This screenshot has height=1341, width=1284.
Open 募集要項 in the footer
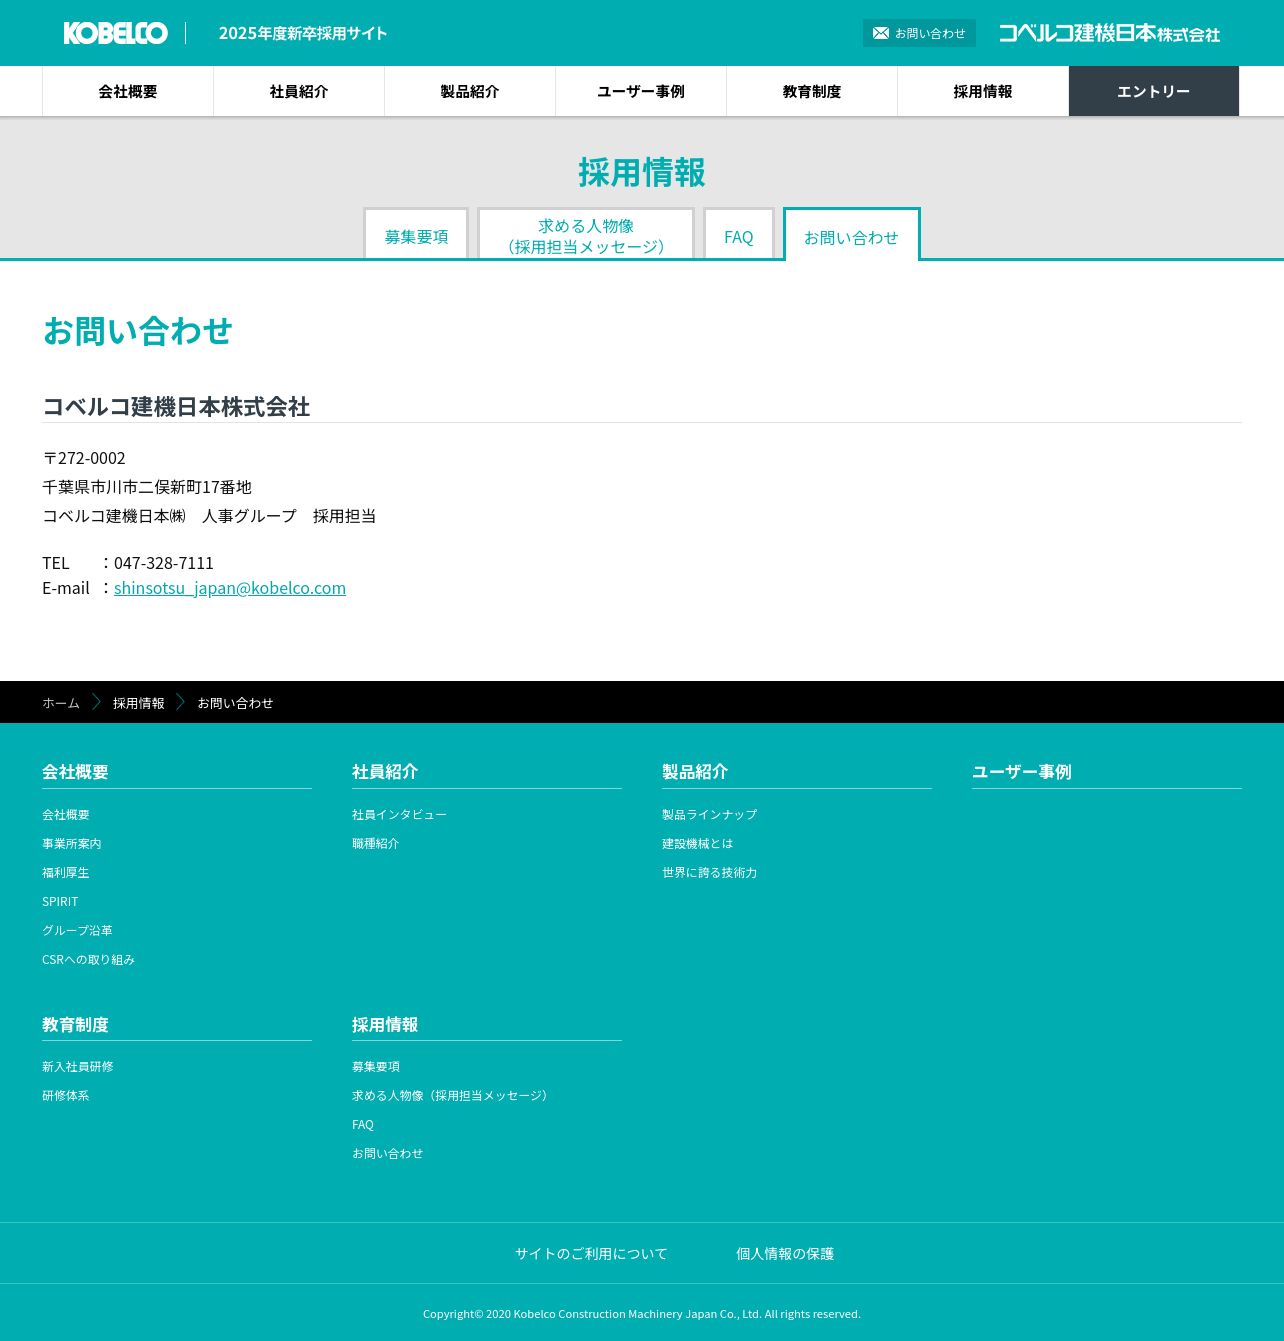[376, 1067]
